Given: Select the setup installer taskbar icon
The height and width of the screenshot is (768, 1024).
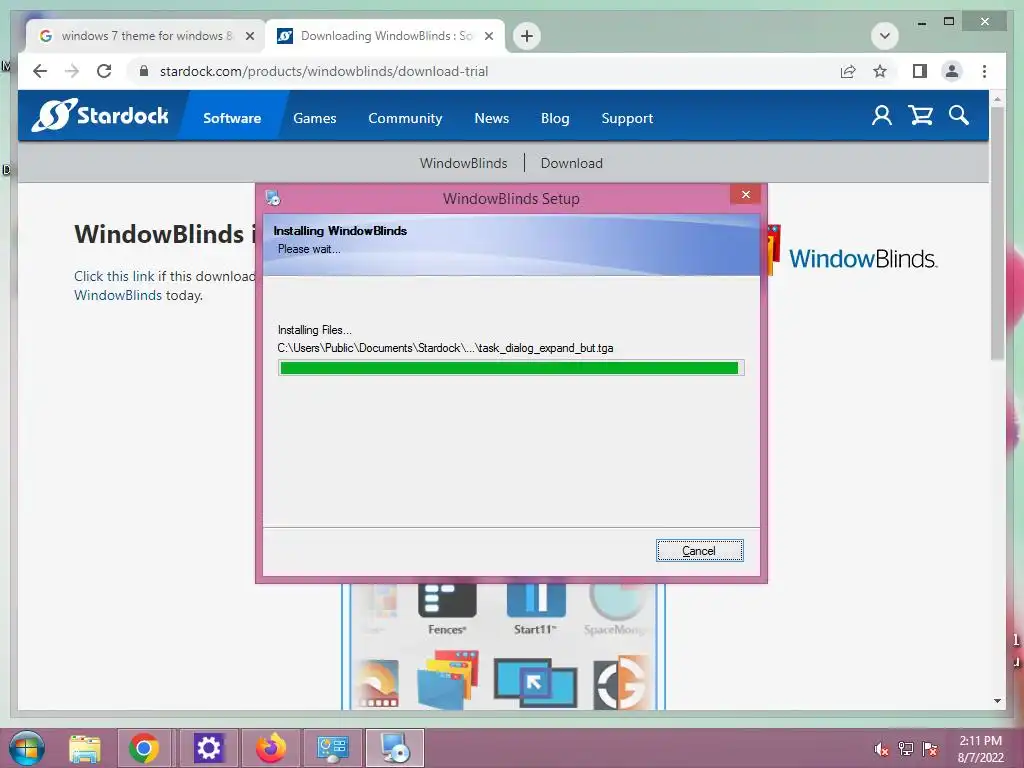Looking at the screenshot, I should click(x=394, y=748).
